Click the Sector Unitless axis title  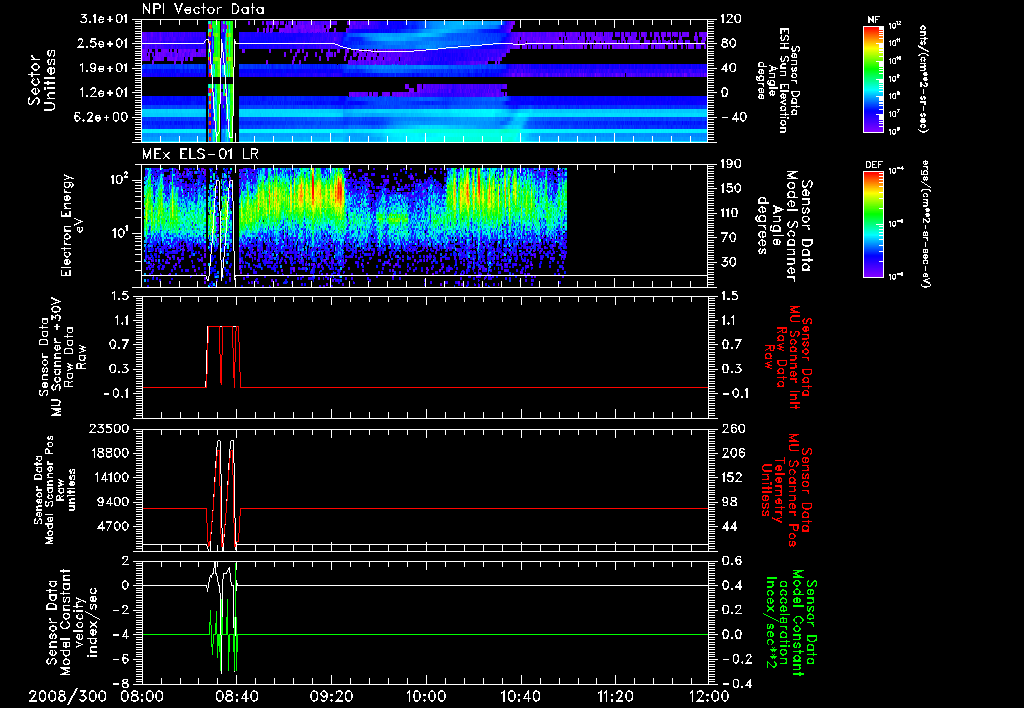[x=42, y=80]
